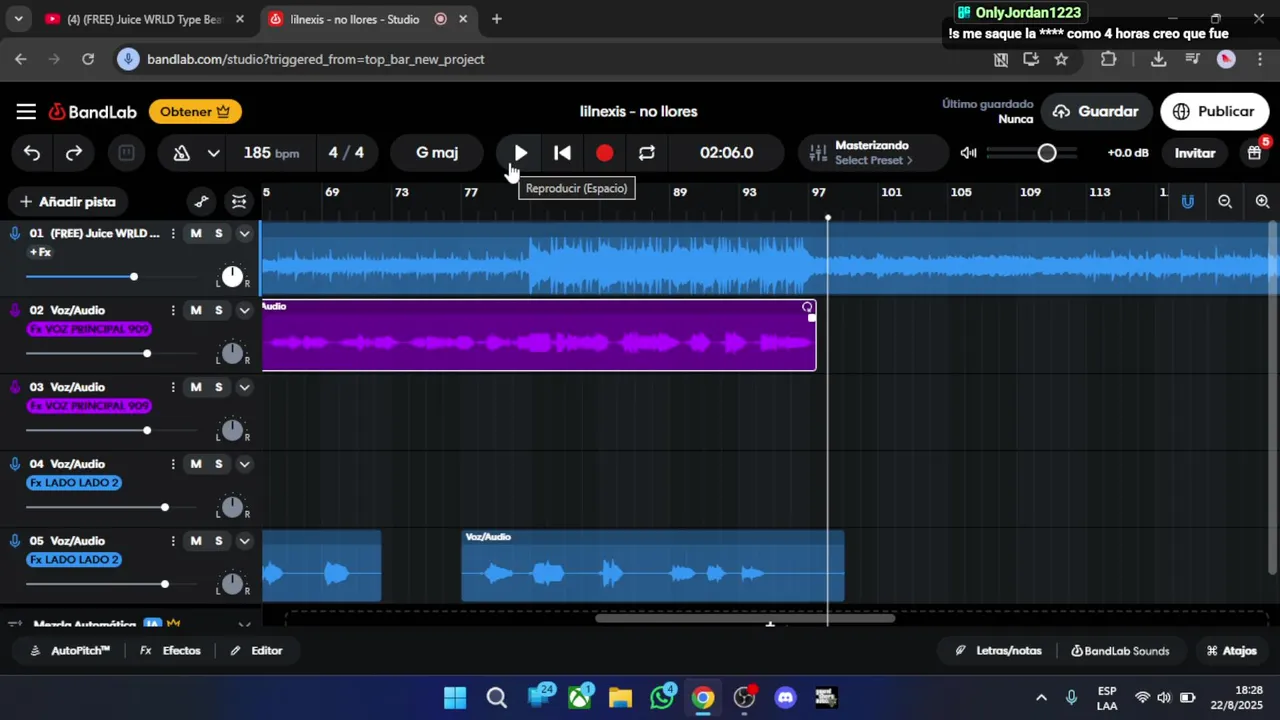
Task: Click track 04 microphone icon
Action: 14,464
